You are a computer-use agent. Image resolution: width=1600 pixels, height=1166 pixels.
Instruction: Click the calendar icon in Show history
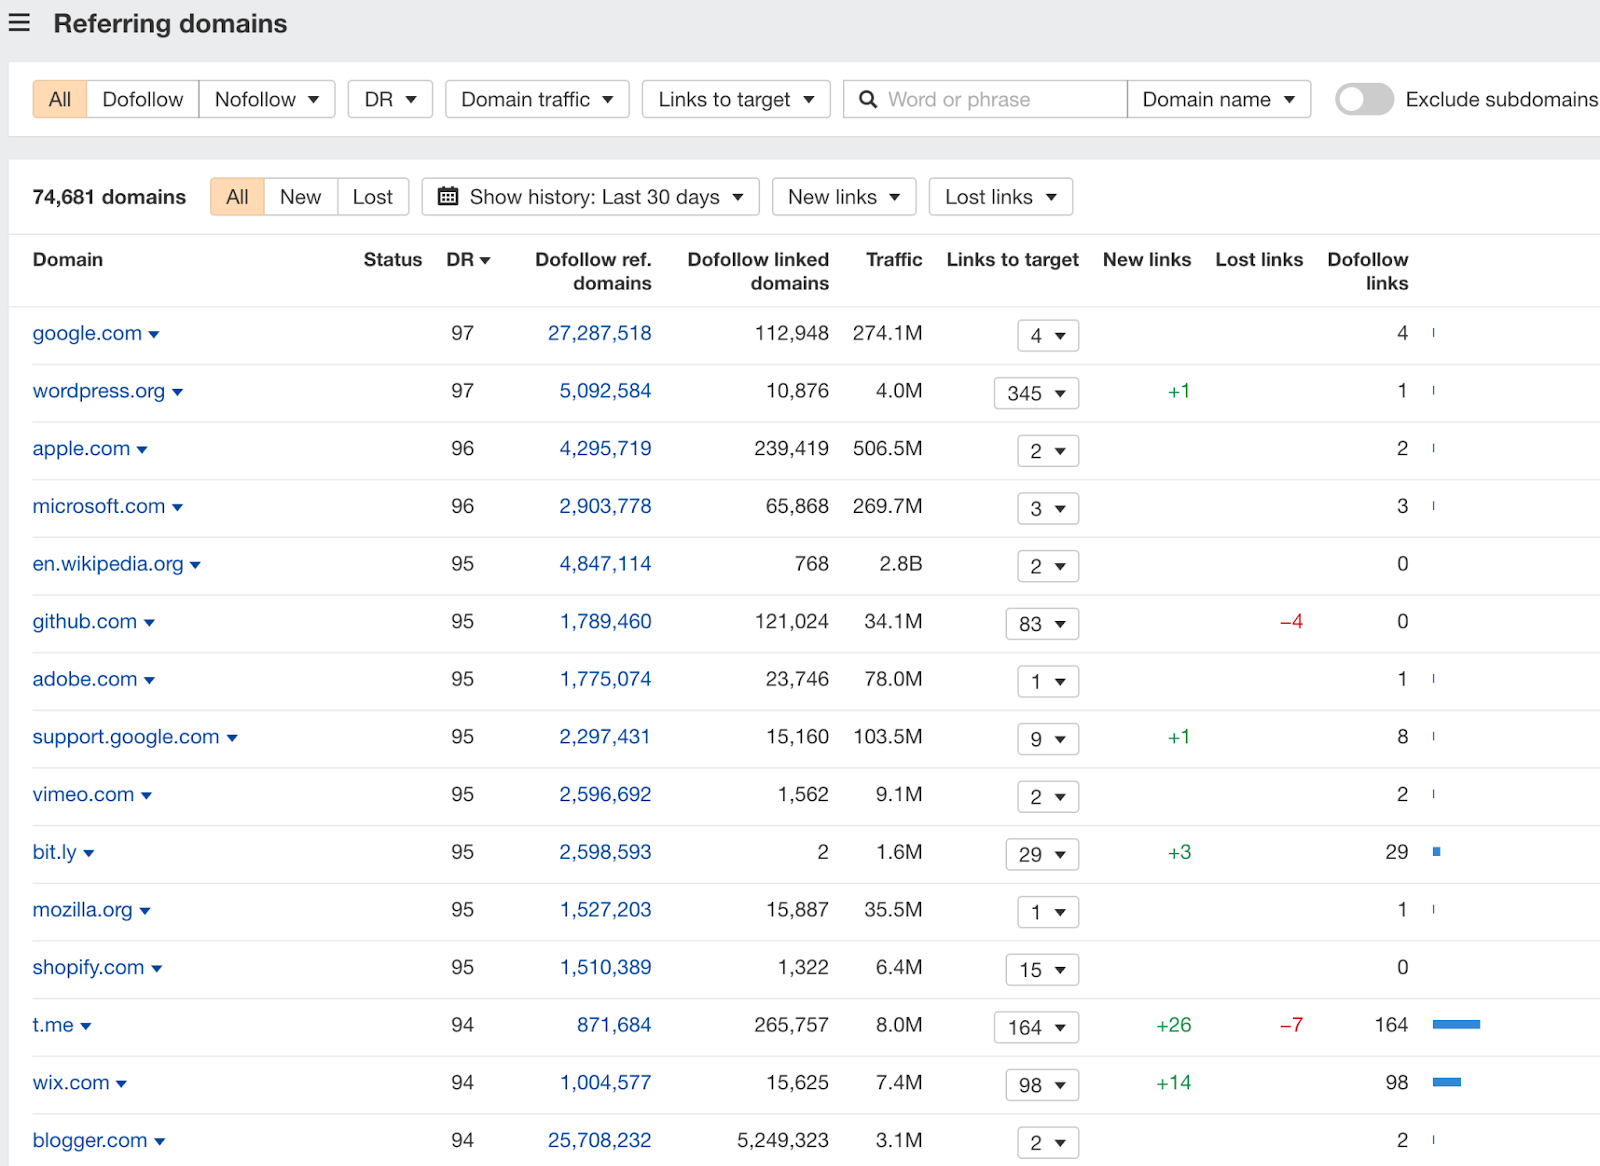(x=448, y=196)
